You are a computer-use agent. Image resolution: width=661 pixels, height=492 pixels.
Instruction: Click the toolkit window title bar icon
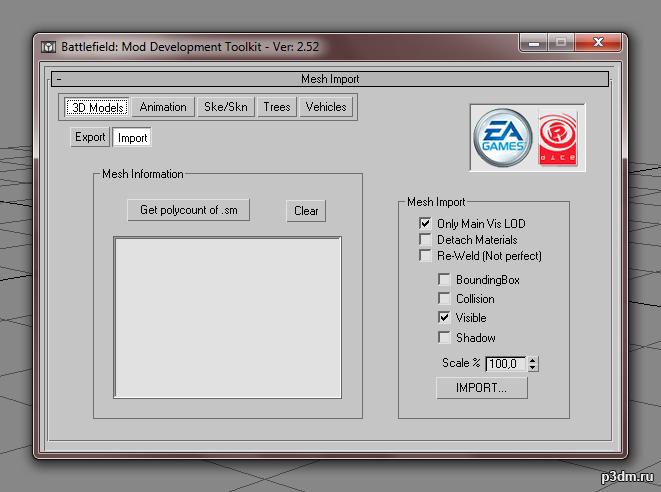(x=48, y=47)
